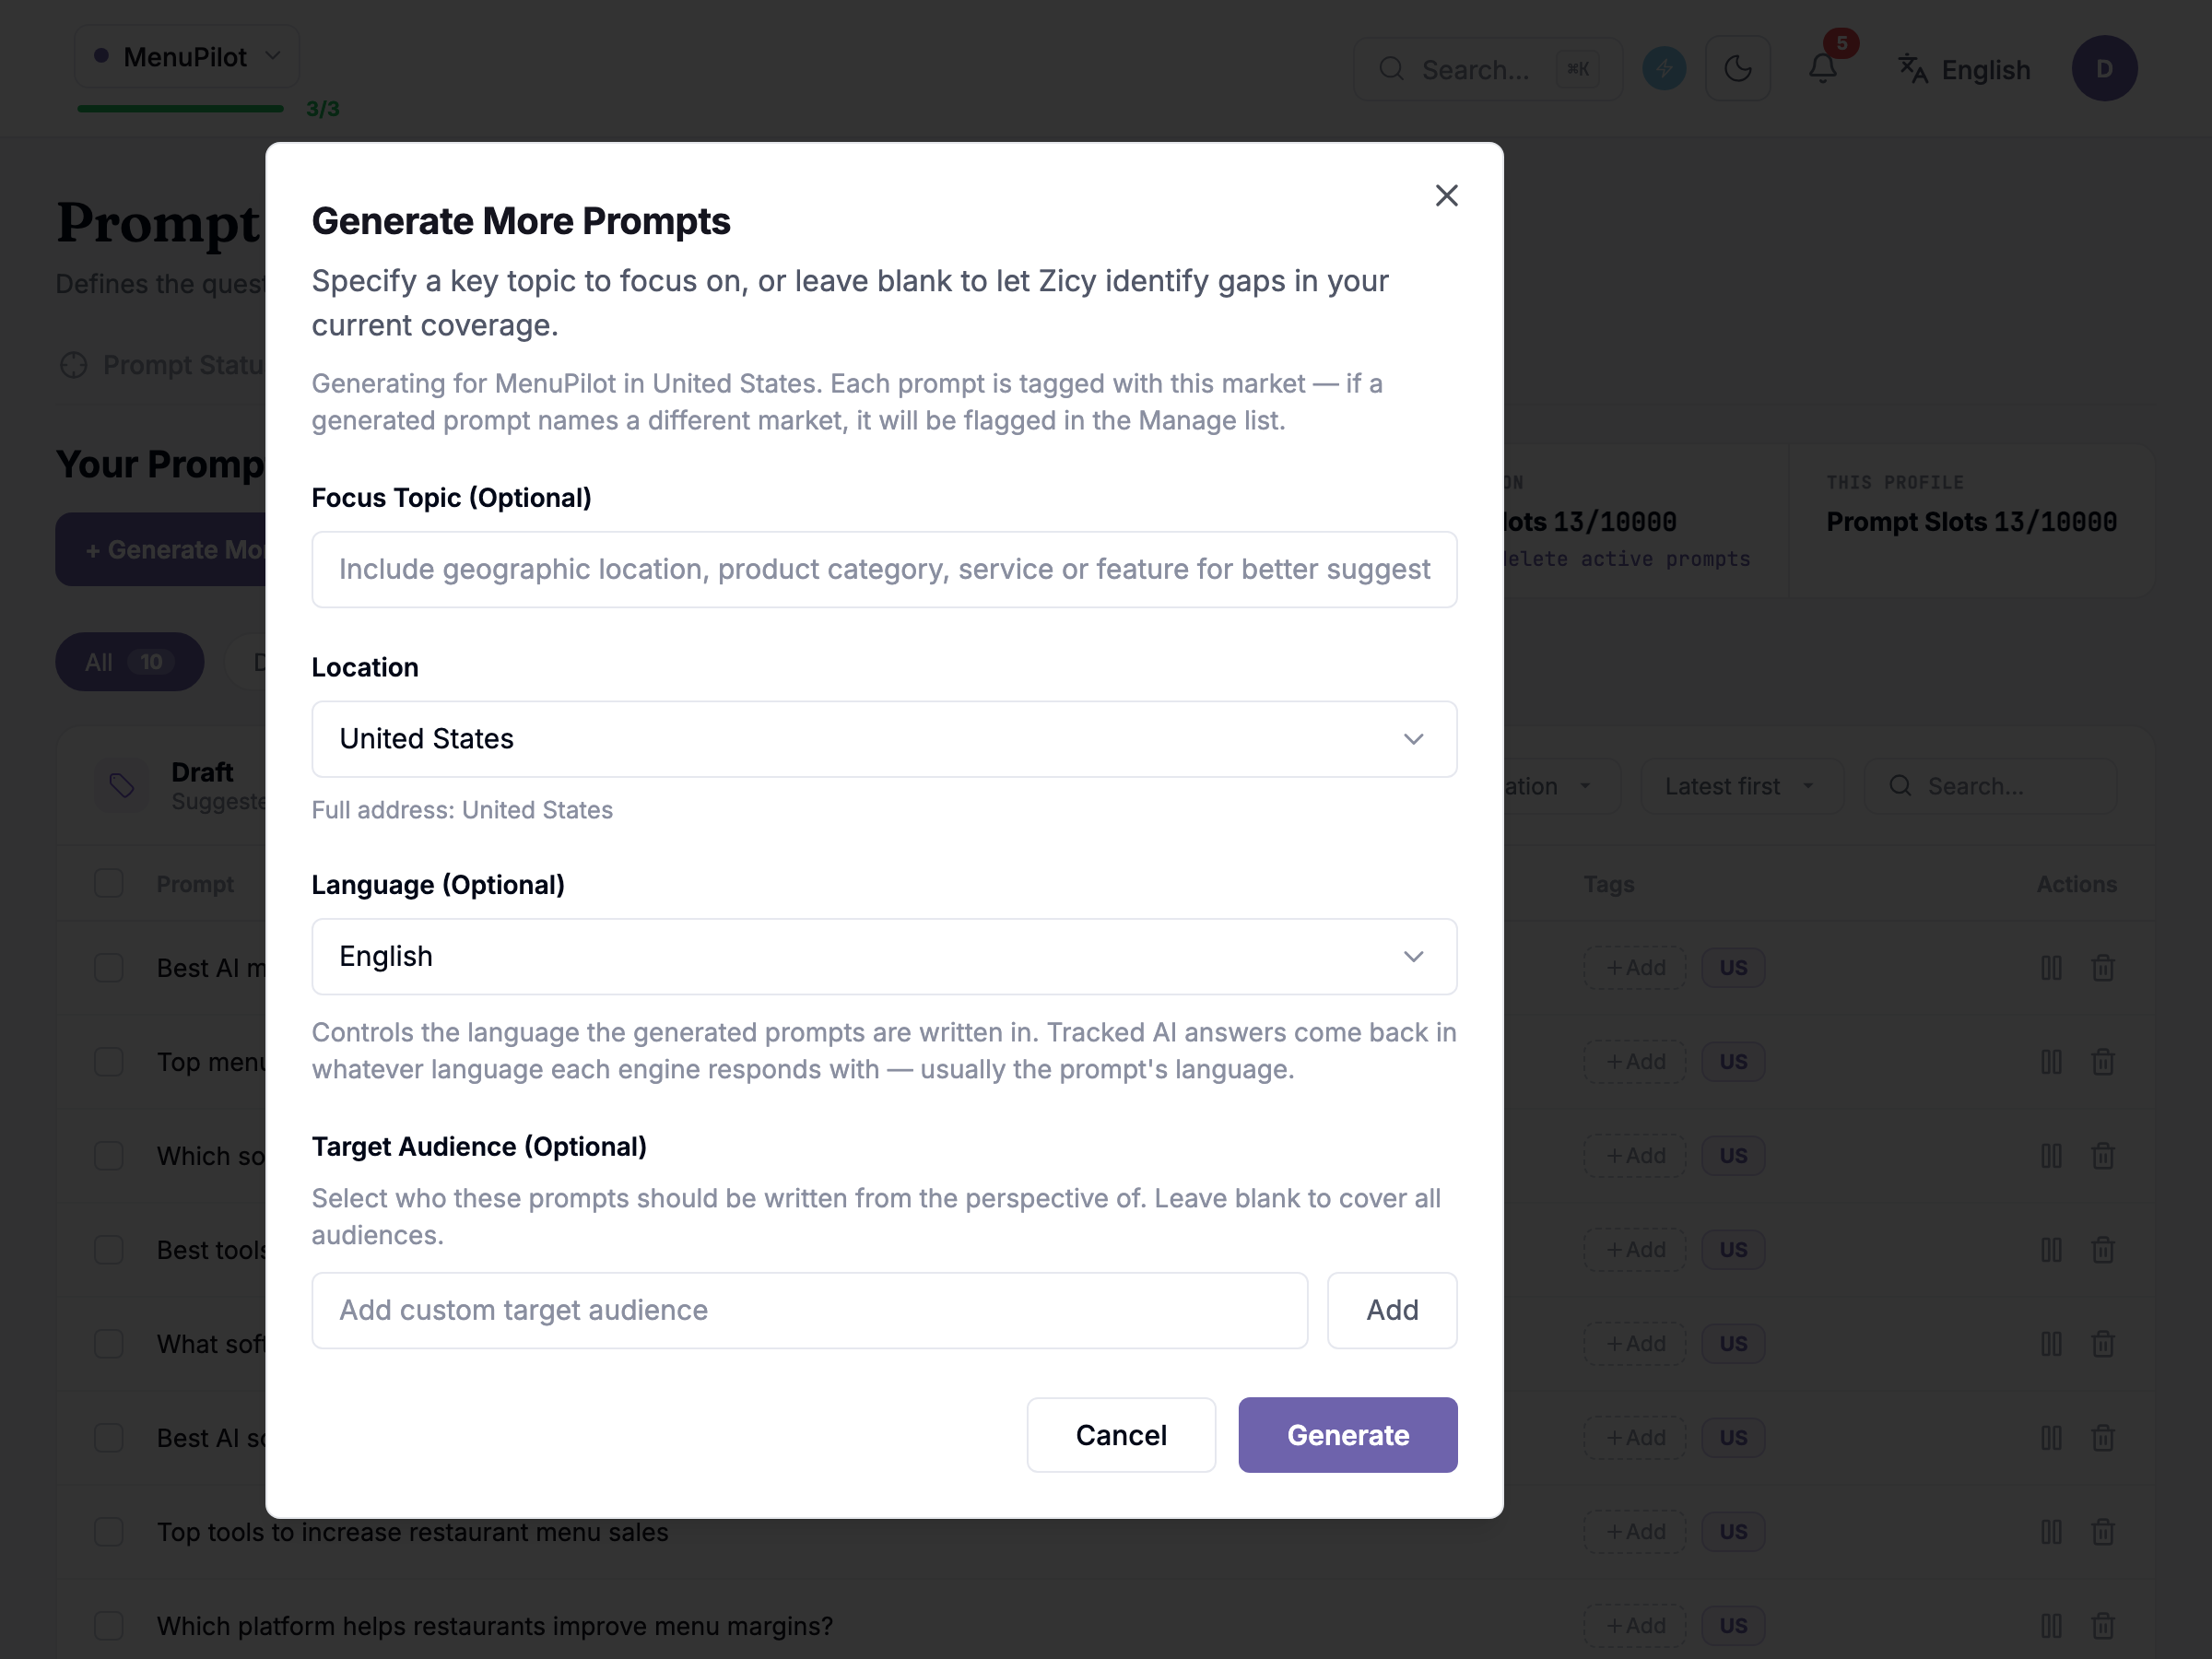Pause the Best AI m... prompt

click(x=2051, y=968)
